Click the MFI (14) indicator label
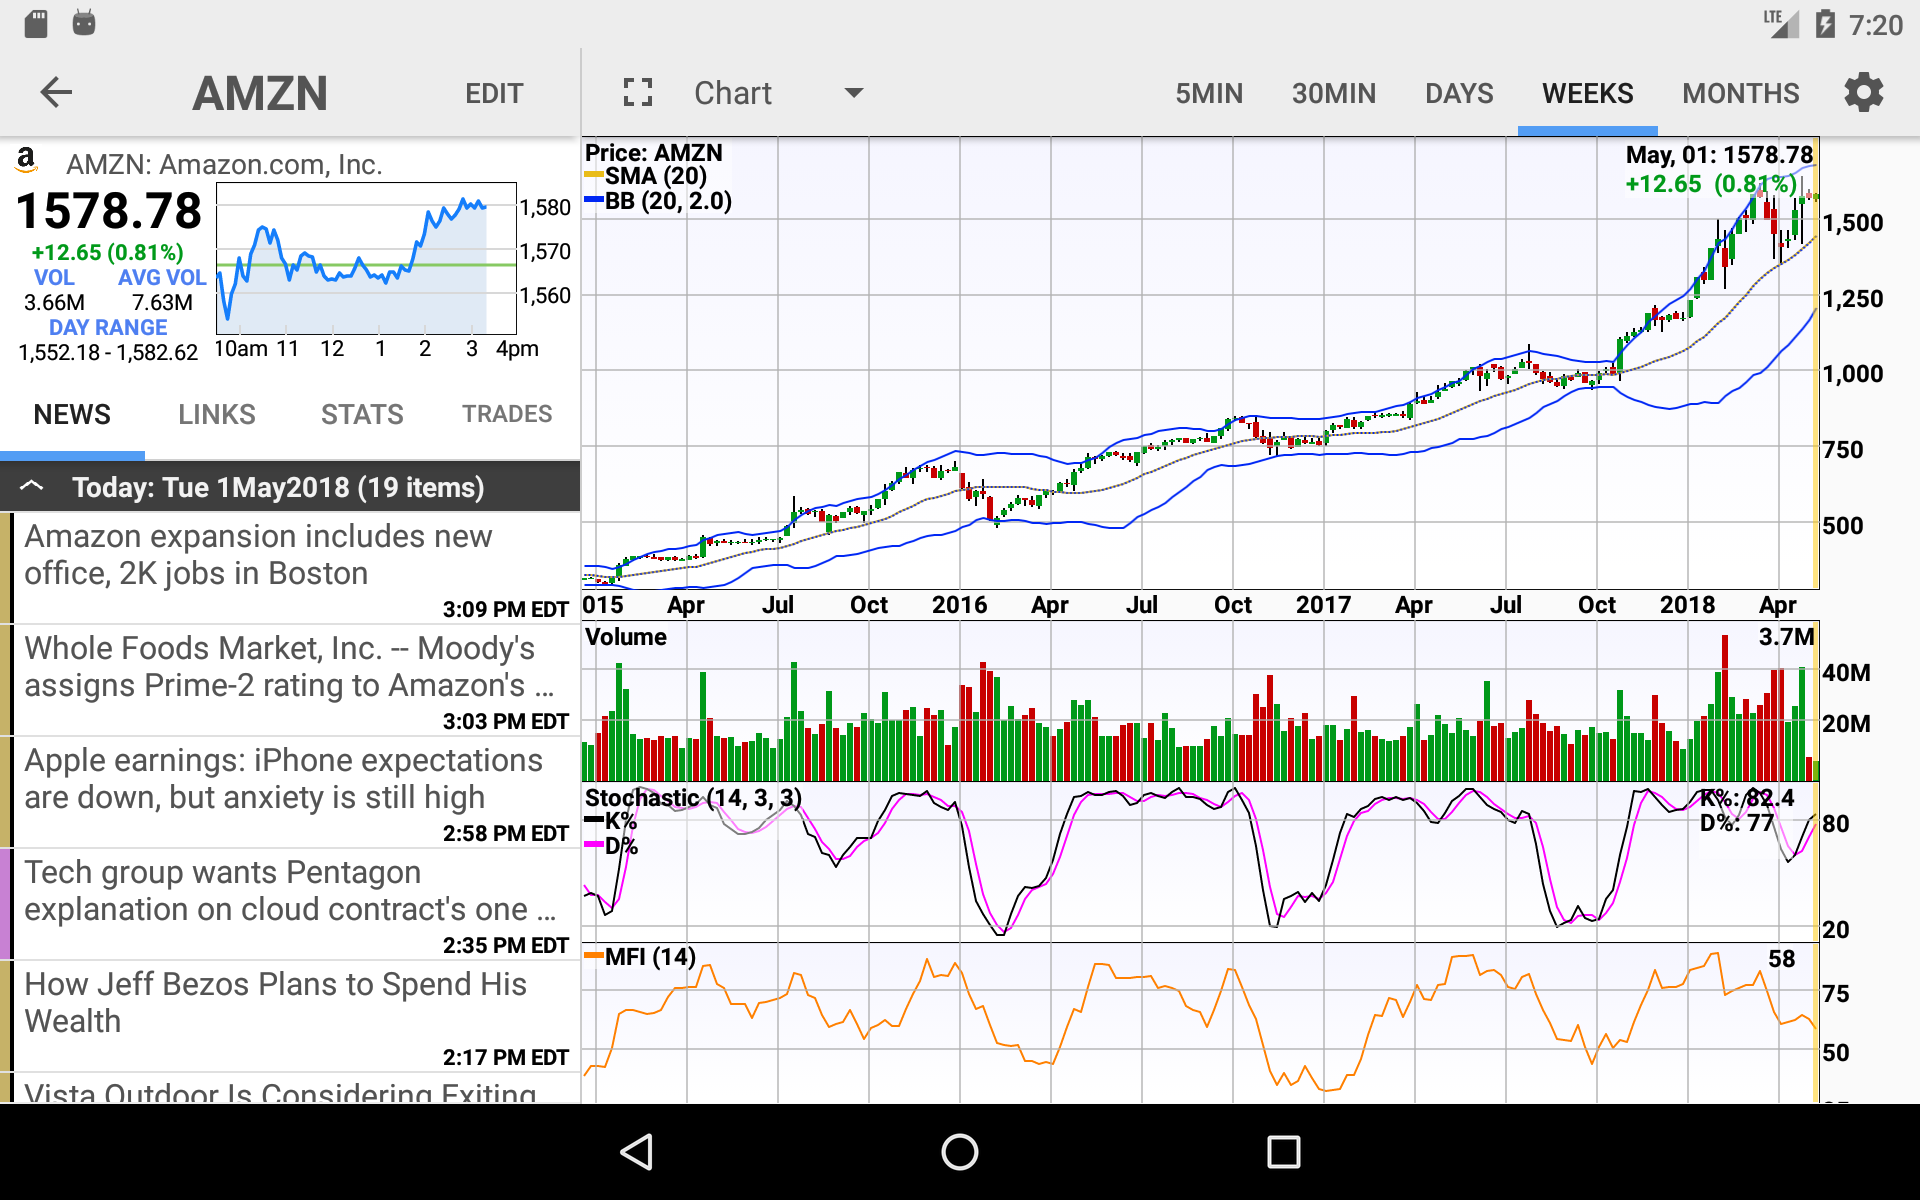The width and height of the screenshot is (1920, 1200). pos(650,957)
